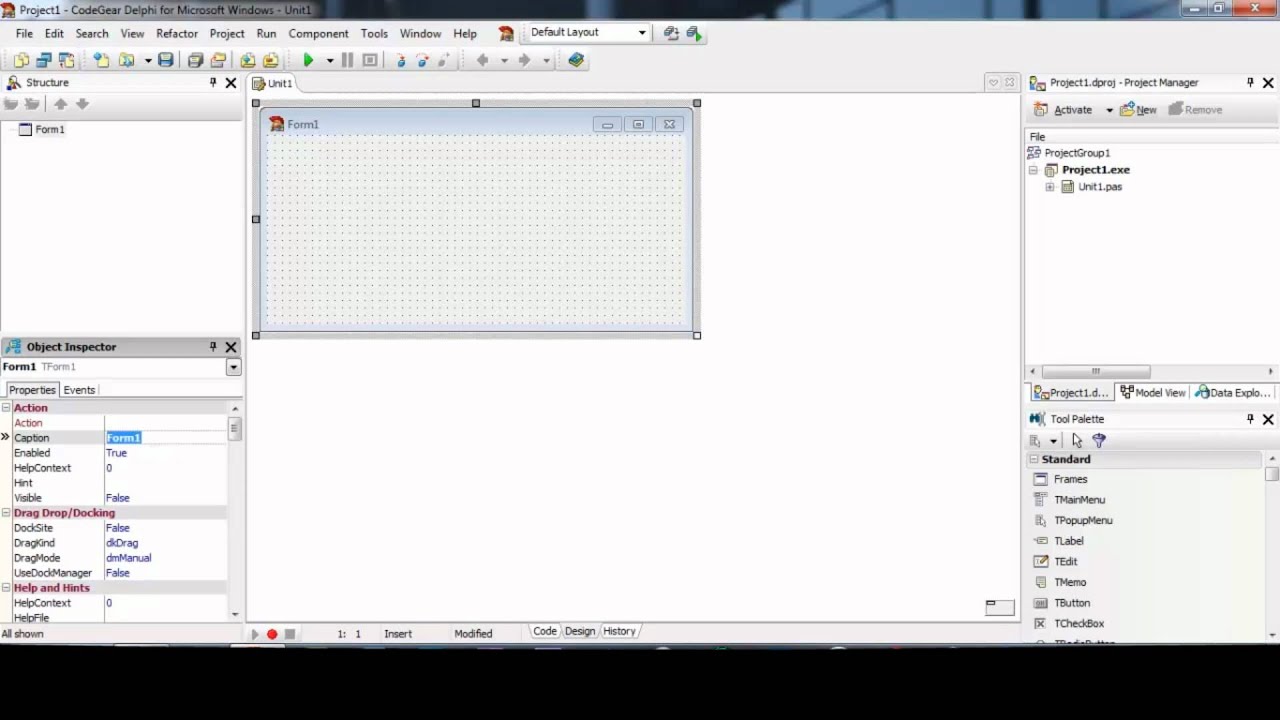Select TMainMenu component in Tool Palette

pyautogui.click(x=1079, y=499)
